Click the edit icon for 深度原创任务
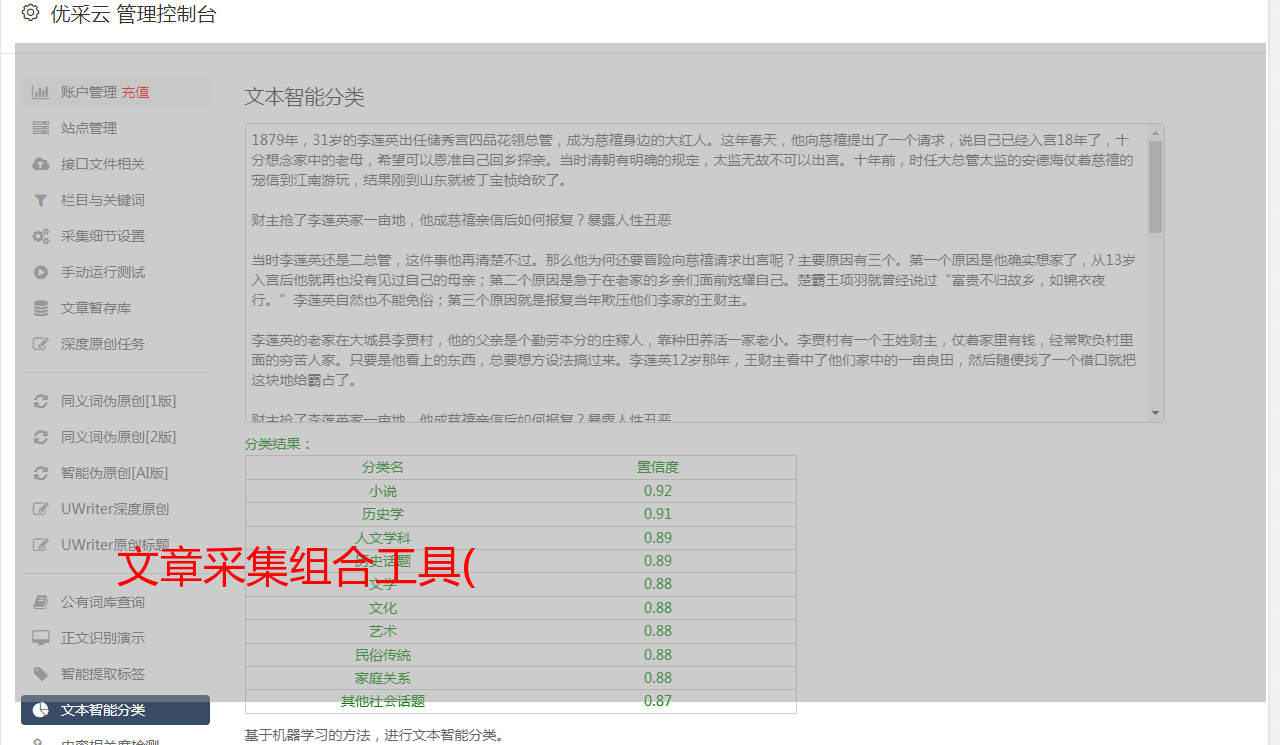Screen dimensions: 1280x745 (x=40, y=344)
